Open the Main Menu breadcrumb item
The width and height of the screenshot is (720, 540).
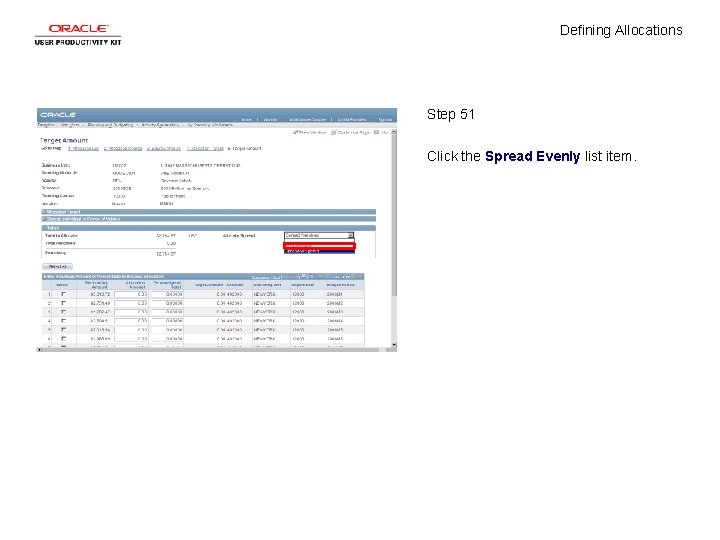coord(70,125)
